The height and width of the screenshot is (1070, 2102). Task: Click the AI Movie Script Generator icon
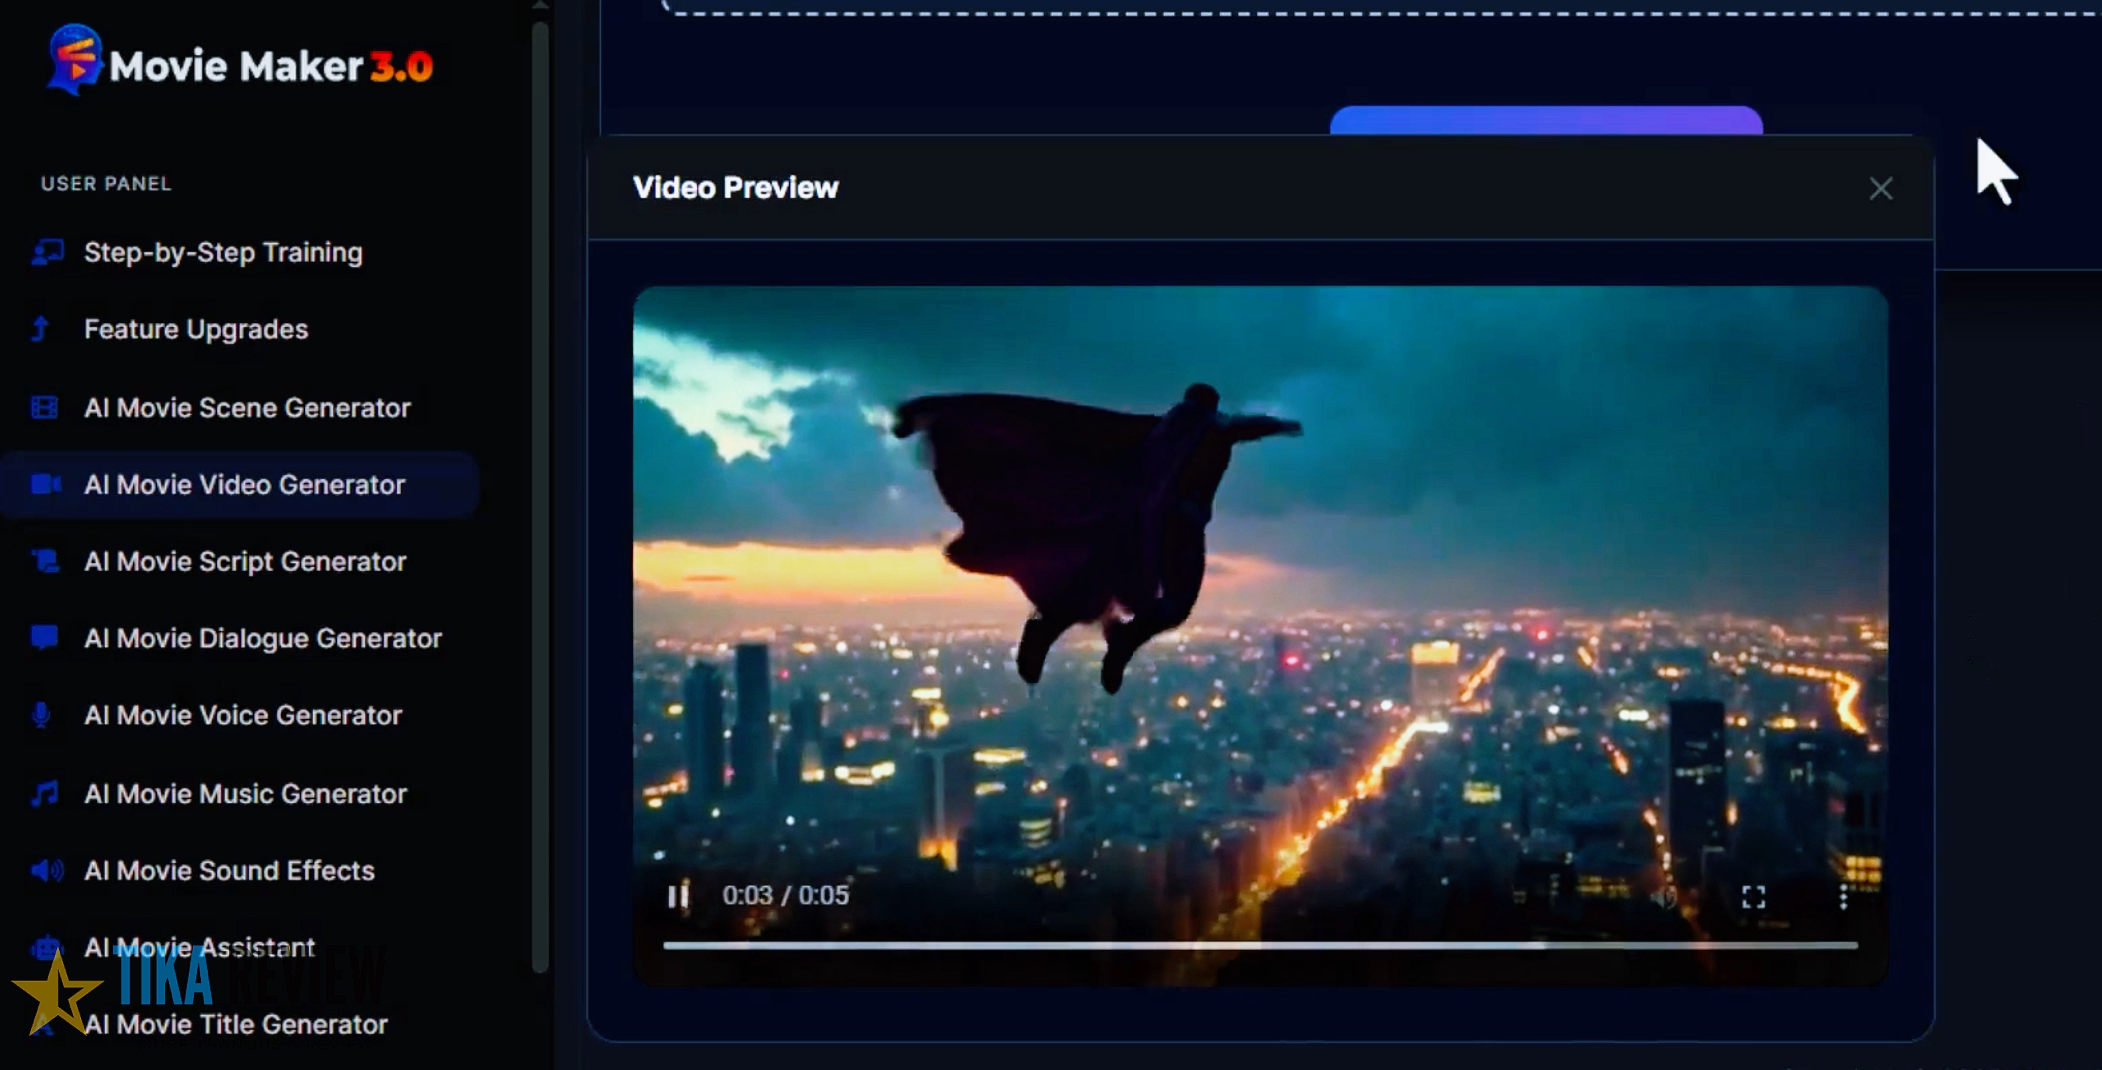click(x=45, y=561)
